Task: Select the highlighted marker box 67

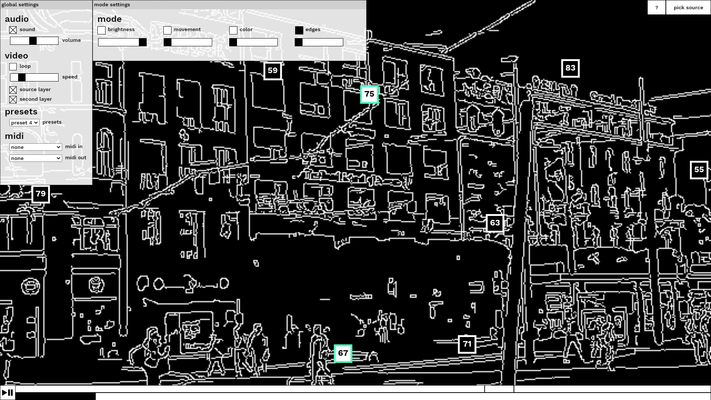Action: click(343, 353)
